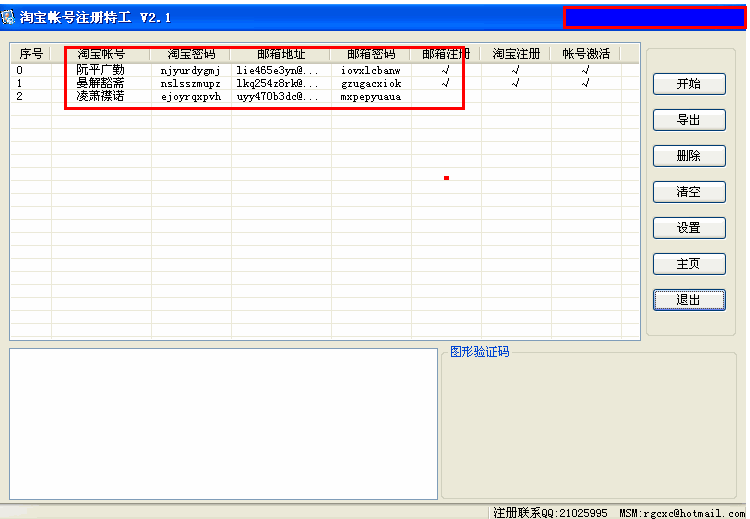
Task: Sort by 序号 column header
Action: point(31,54)
